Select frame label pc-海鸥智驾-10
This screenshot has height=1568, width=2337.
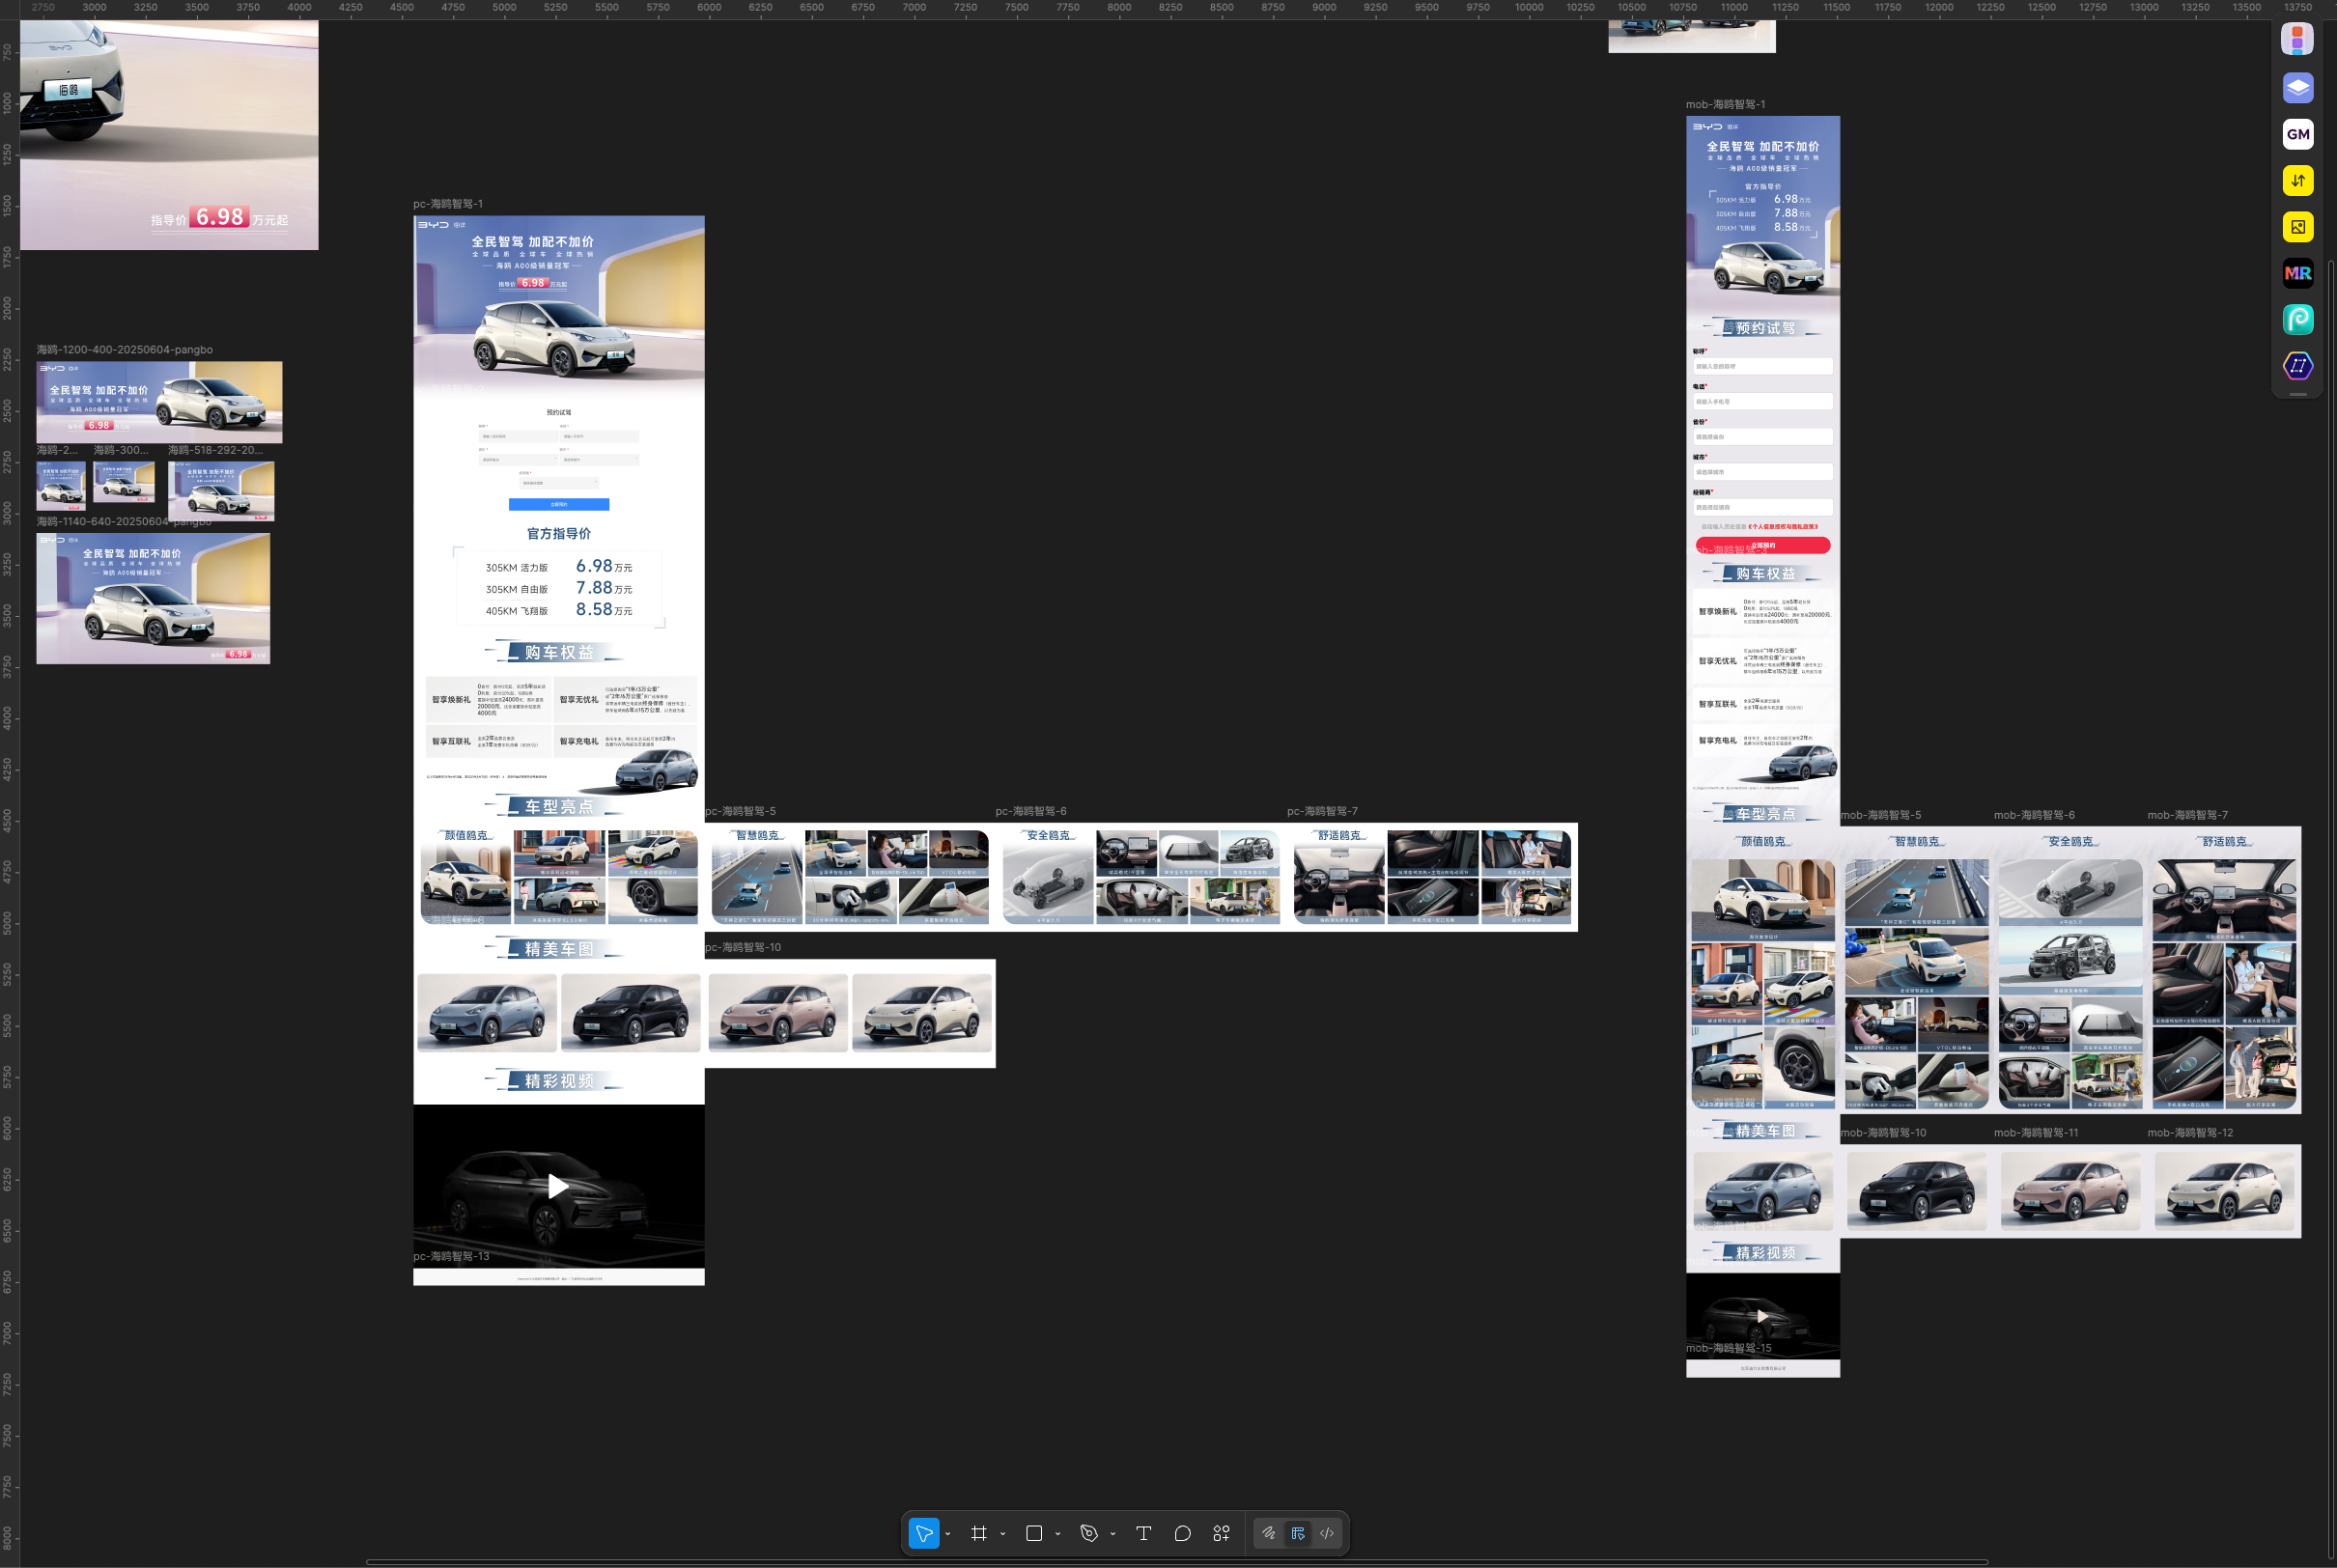(x=743, y=947)
